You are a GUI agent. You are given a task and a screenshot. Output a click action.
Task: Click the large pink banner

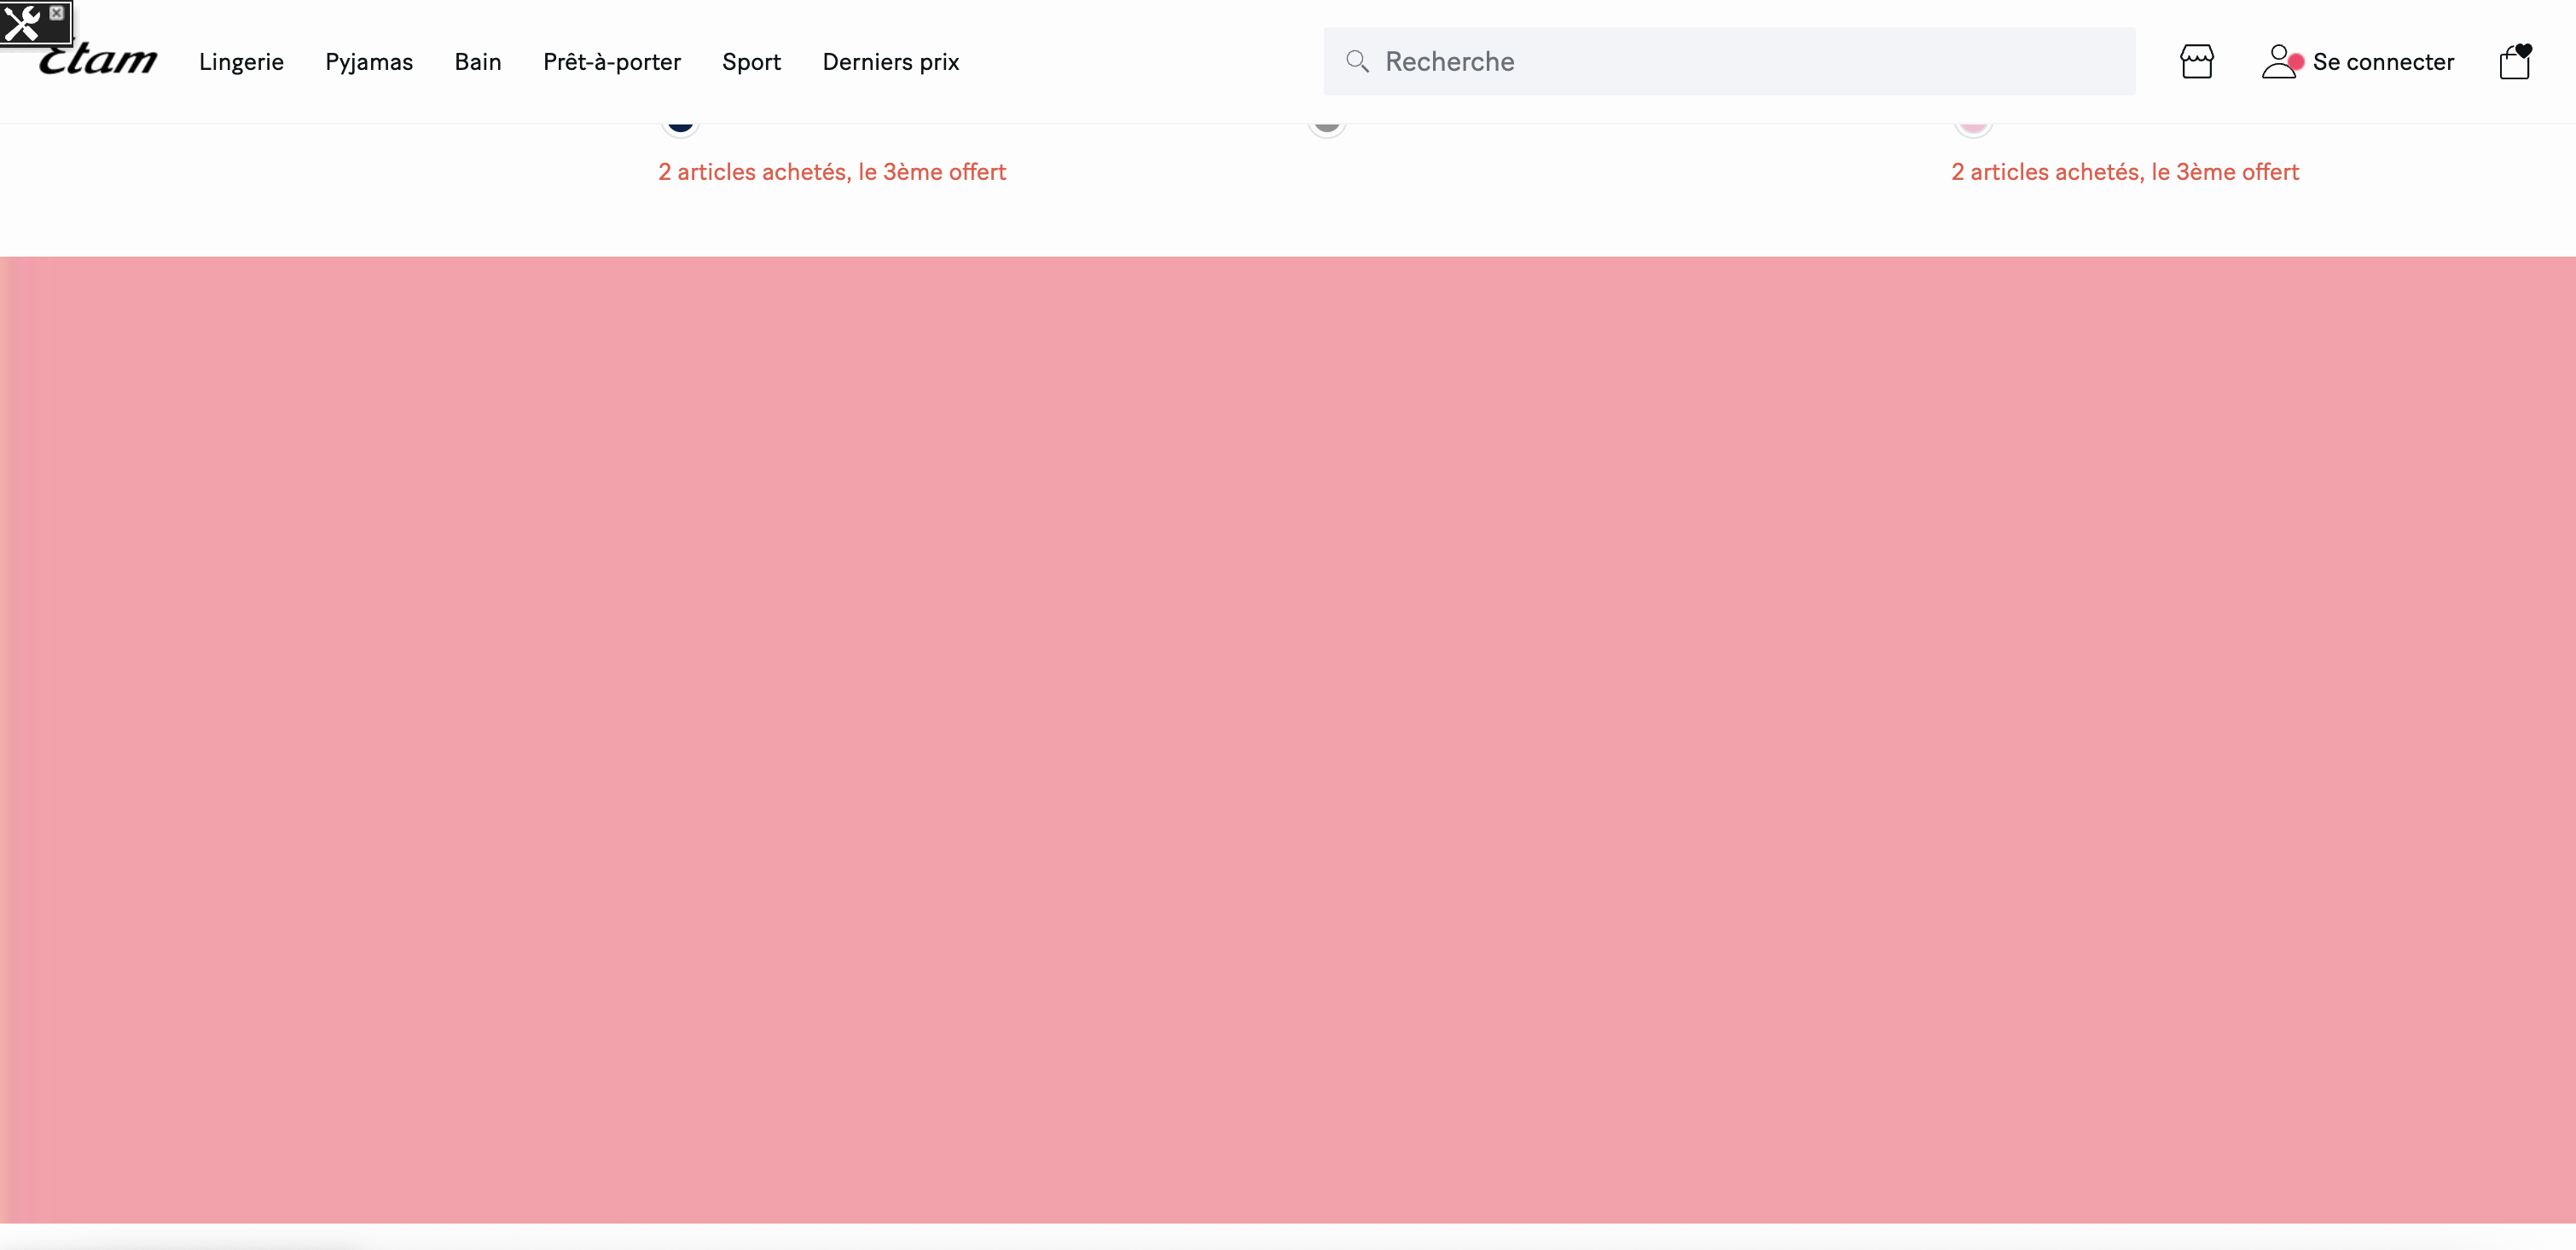tap(1288, 740)
